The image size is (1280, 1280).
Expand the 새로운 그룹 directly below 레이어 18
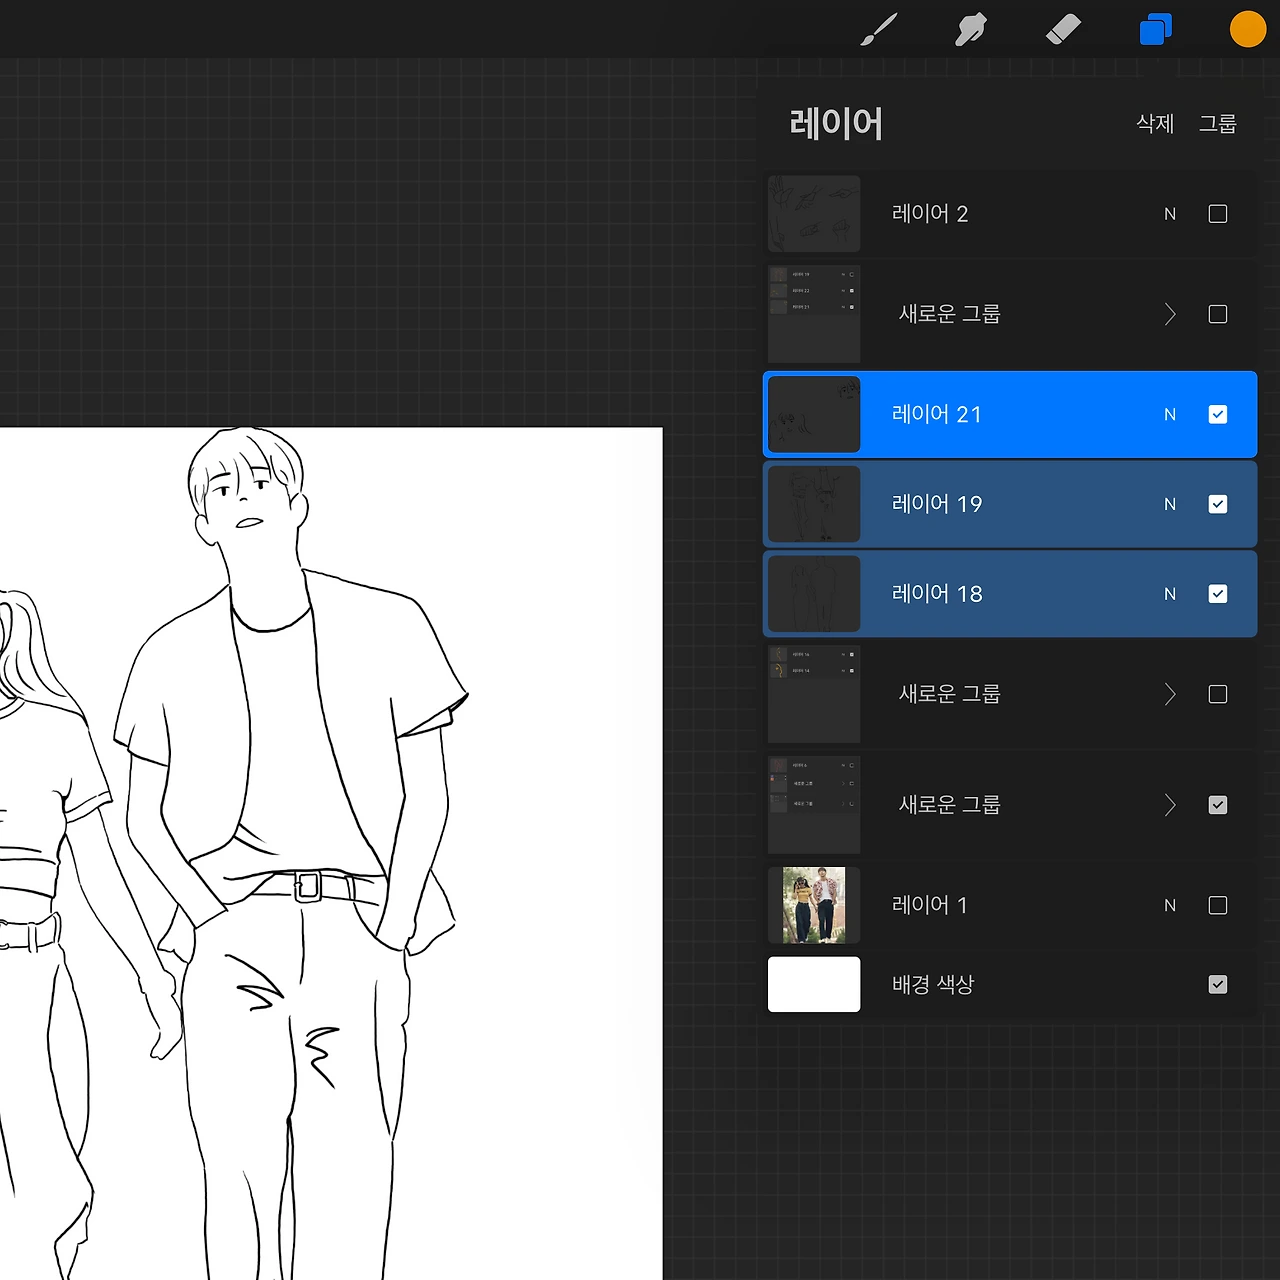click(x=1170, y=695)
